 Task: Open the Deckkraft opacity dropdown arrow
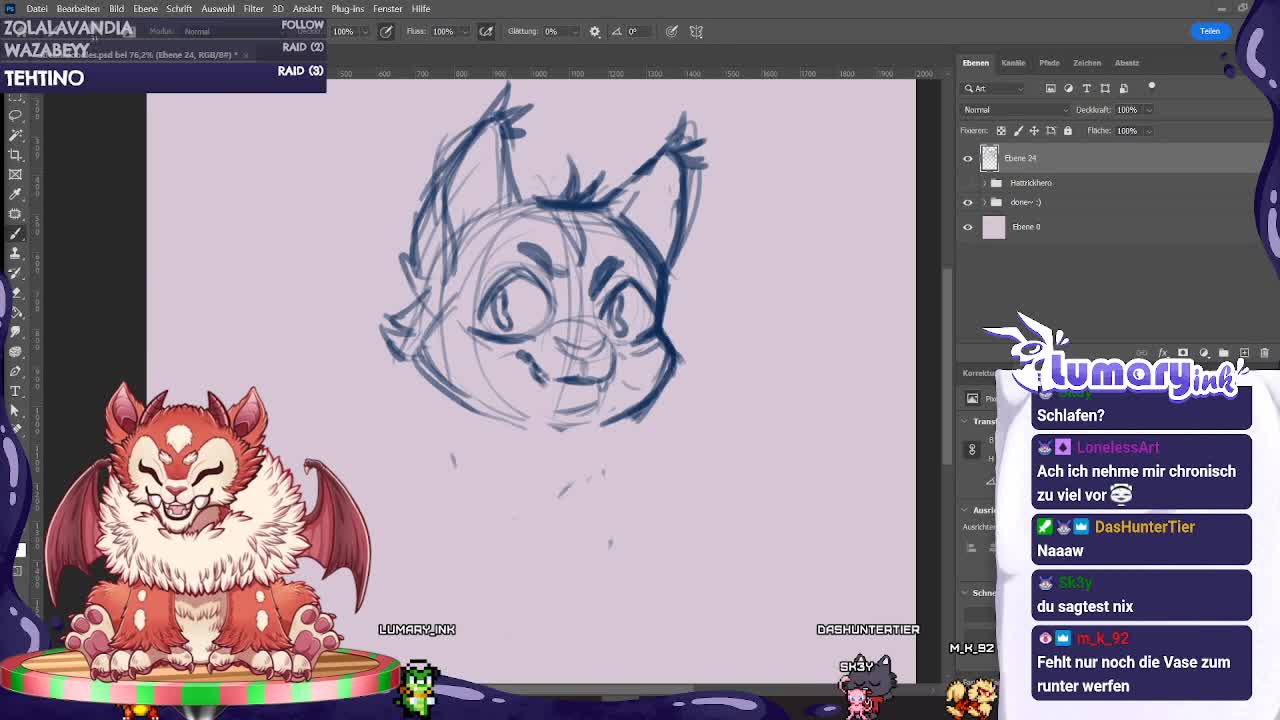point(1147,110)
